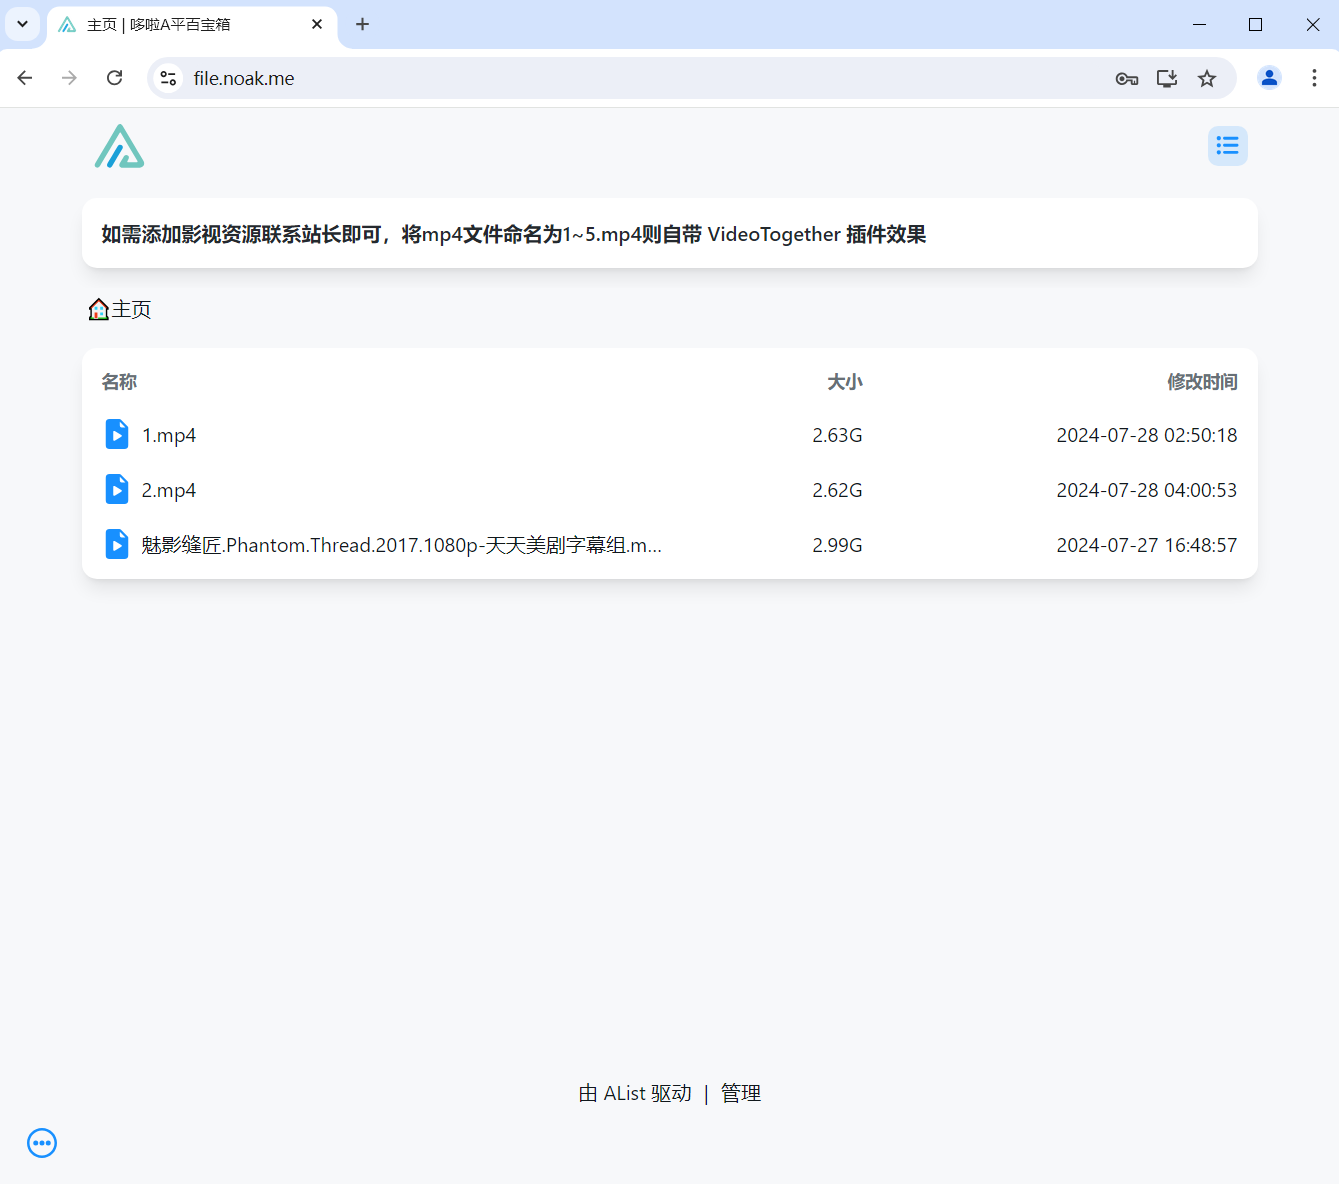Click the video icon beside 2.mp4
Viewport: 1339px width, 1184px height.
(117, 490)
